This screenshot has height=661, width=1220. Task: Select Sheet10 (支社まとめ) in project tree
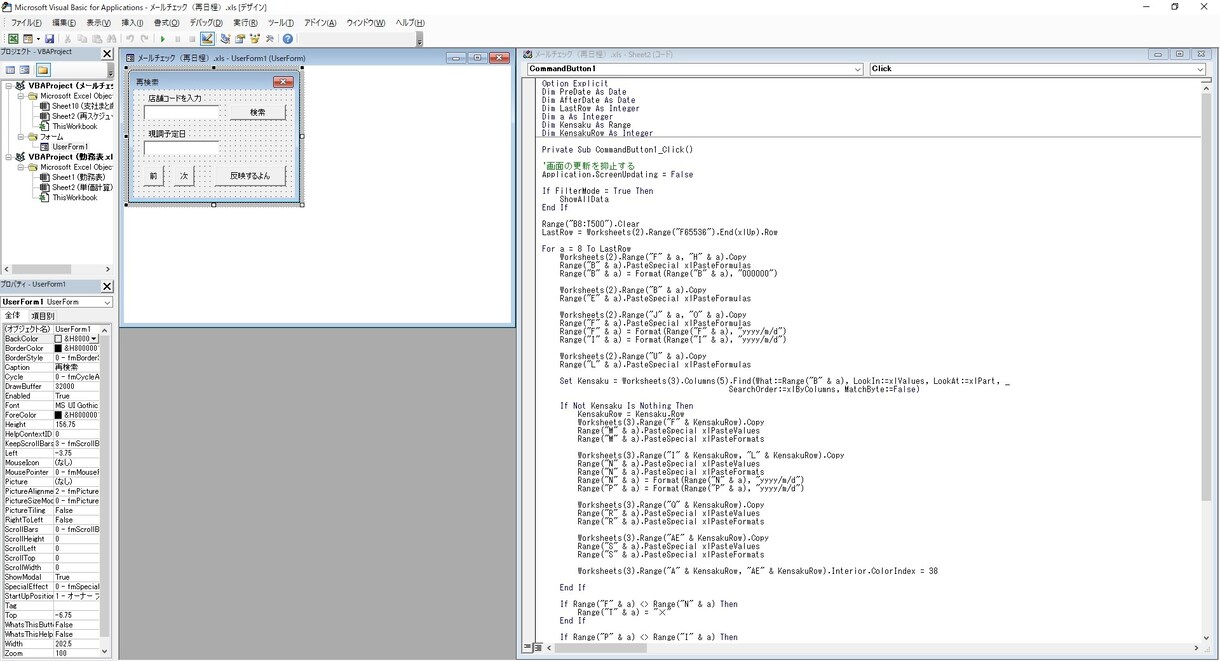pyautogui.click(x=82, y=106)
